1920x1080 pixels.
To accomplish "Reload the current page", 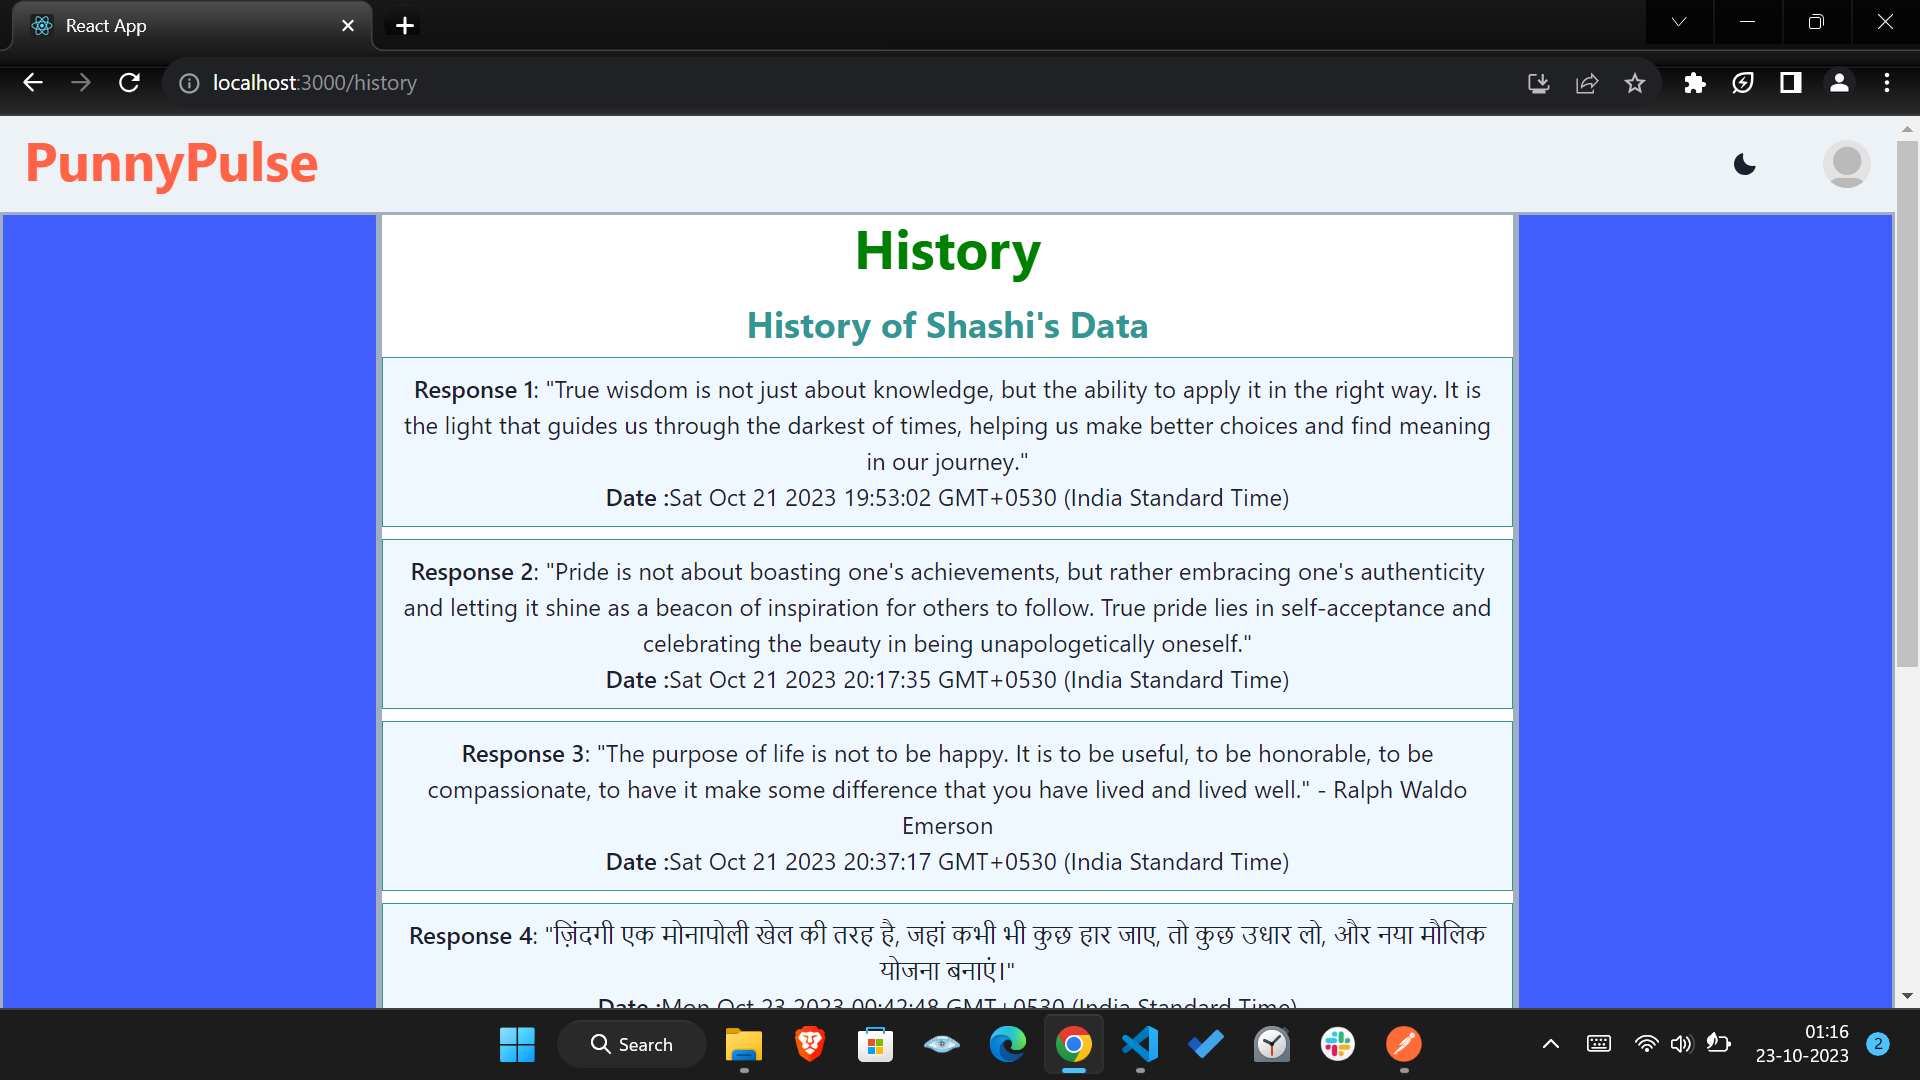I will [129, 83].
